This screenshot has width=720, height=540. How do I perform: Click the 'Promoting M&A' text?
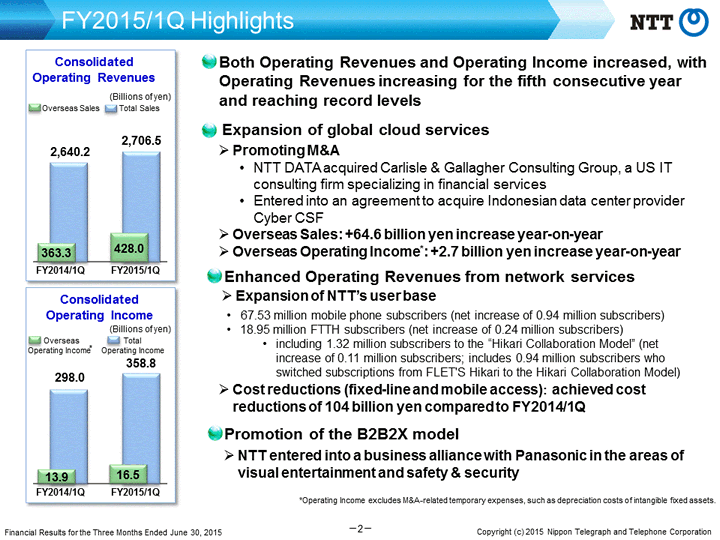pyautogui.click(x=286, y=150)
